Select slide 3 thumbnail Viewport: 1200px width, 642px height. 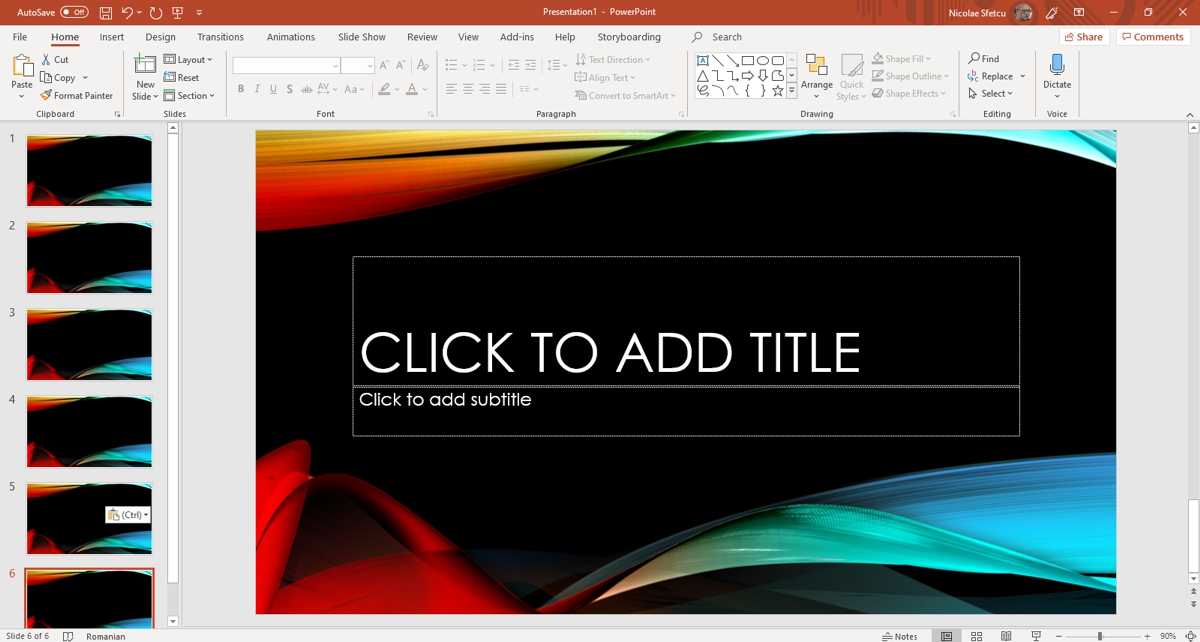89,345
